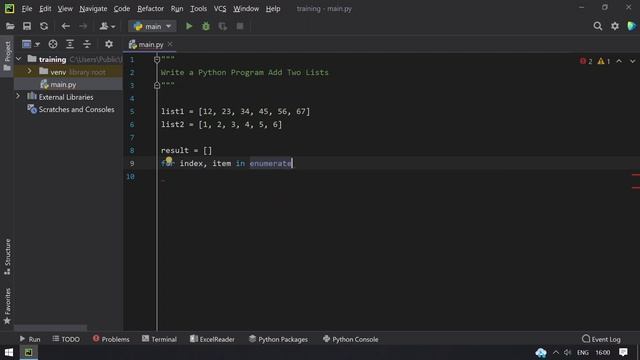Start debugging with the green bug icon
The image size is (640, 360).
click(x=206, y=26)
